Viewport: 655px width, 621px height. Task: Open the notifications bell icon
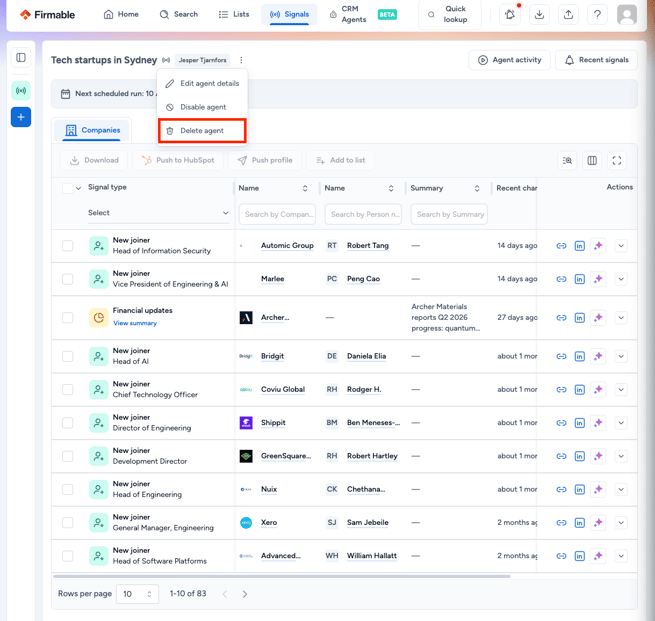pyautogui.click(x=510, y=15)
